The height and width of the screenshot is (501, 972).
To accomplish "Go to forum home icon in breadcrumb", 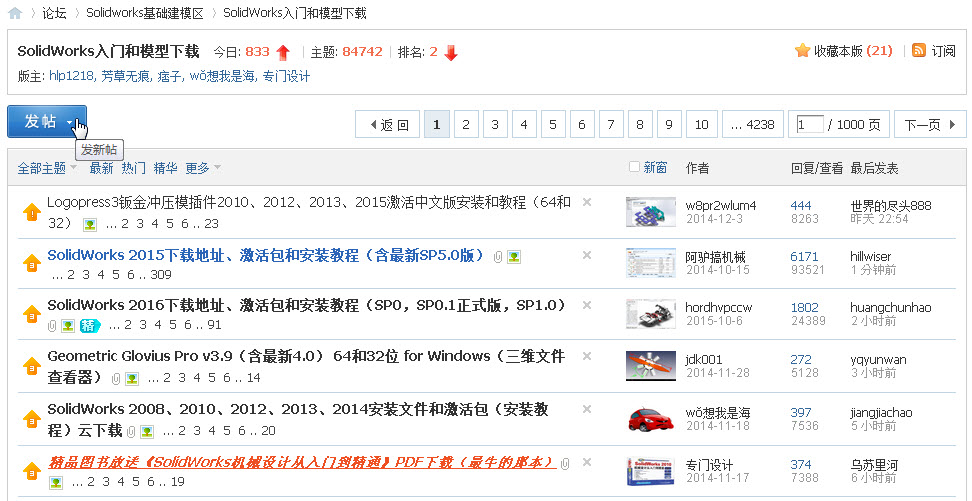I will (15, 13).
